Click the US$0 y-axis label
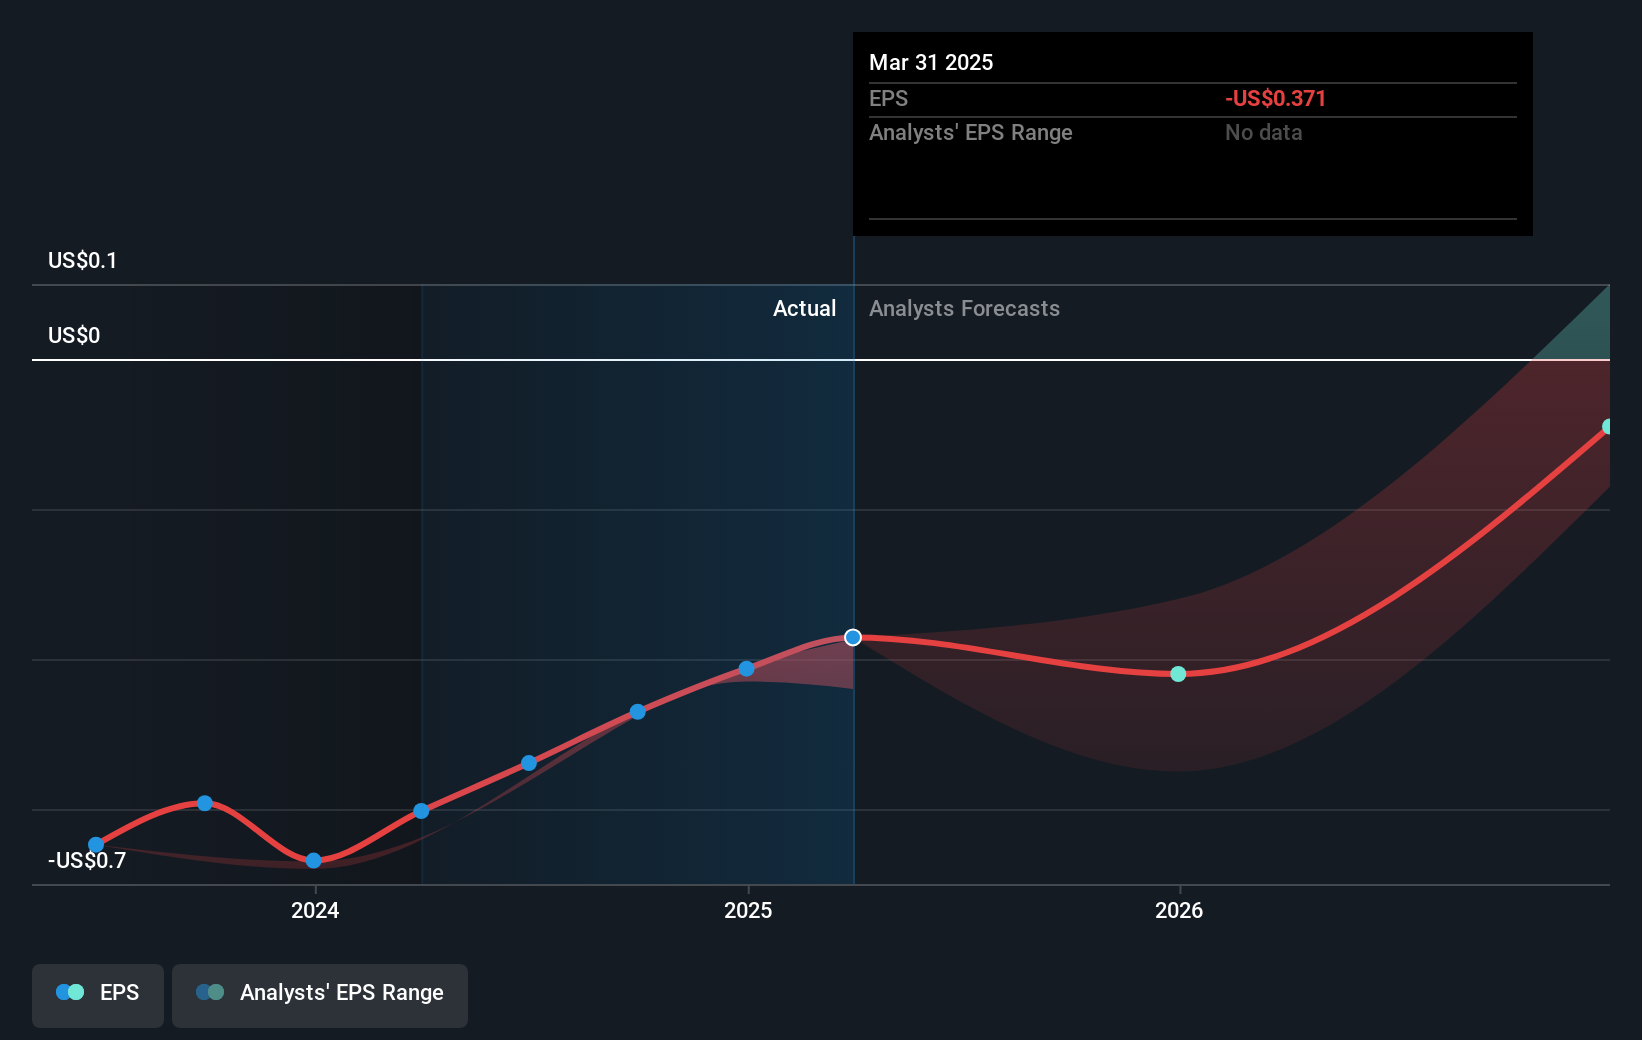This screenshot has height=1040, width=1642. pos(74,336)
